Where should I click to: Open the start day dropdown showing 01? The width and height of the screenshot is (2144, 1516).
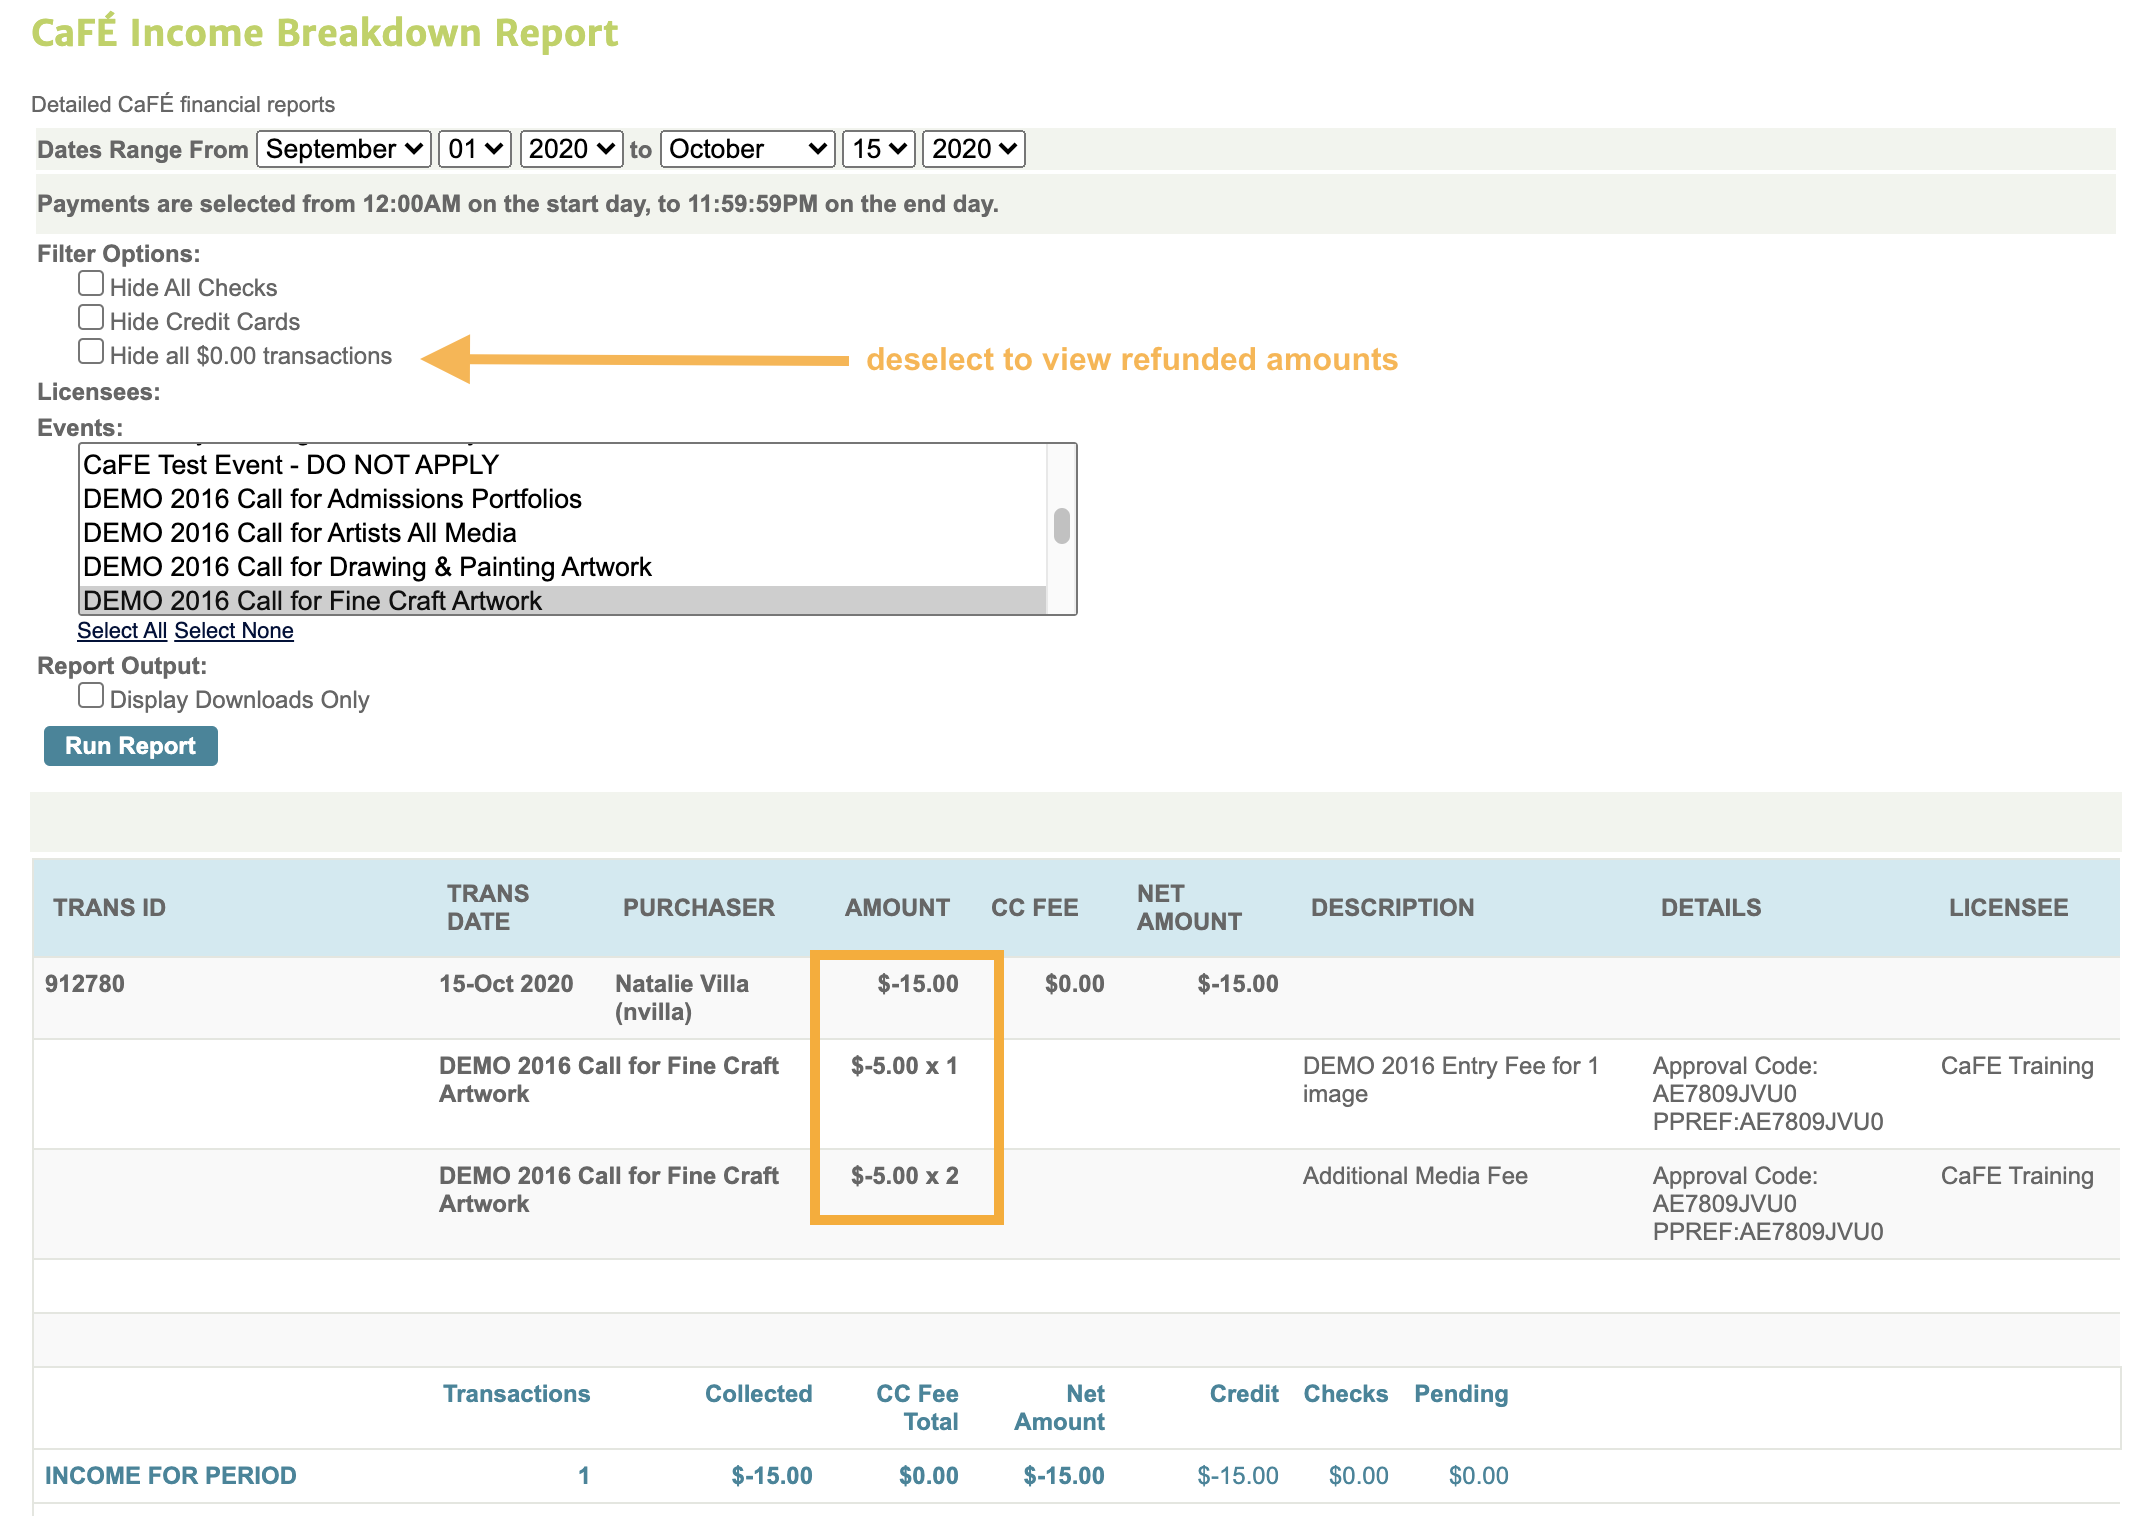pos(475,149)
